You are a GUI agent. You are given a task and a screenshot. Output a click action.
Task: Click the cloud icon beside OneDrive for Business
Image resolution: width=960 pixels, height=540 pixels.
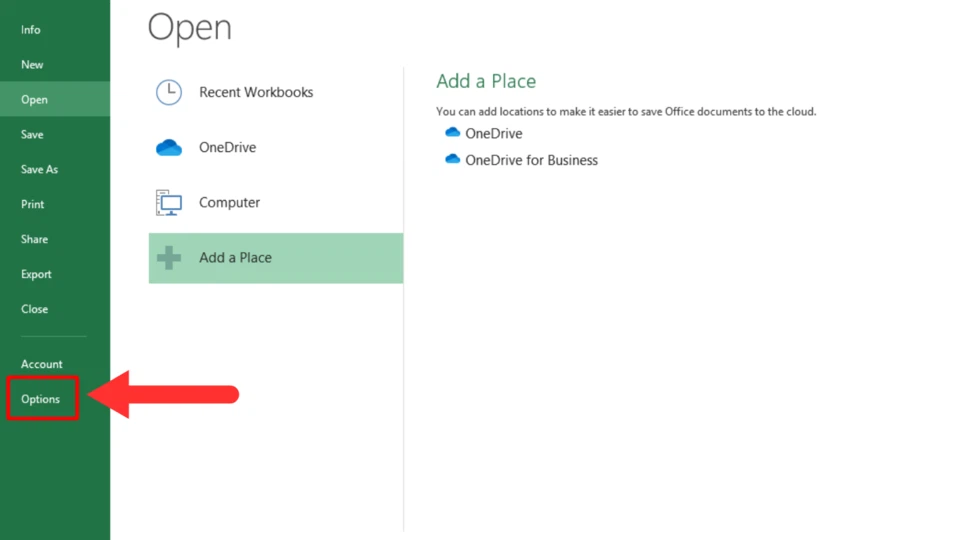(x=452, y=160)
